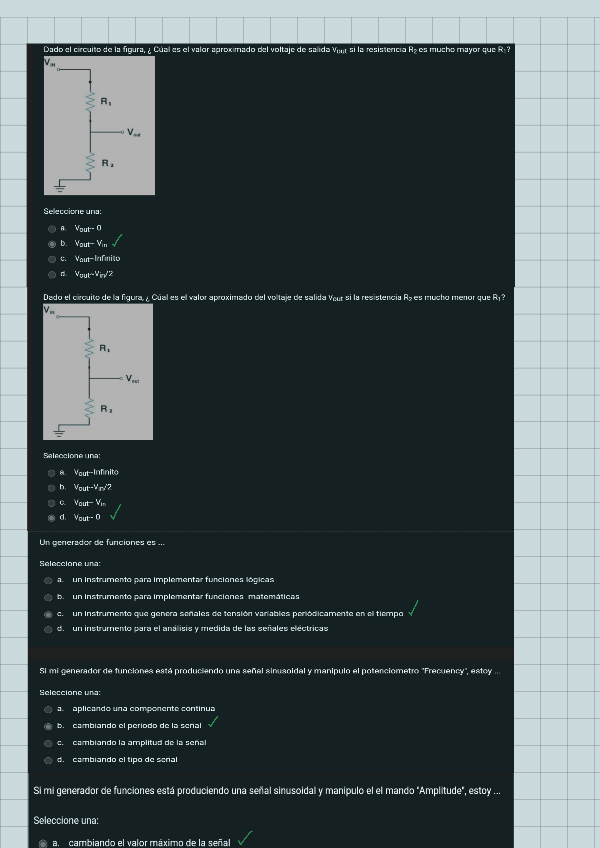Select 'cambiando la amplitud de la señal' option
600x848 pixels.
(x=48, y=743)
